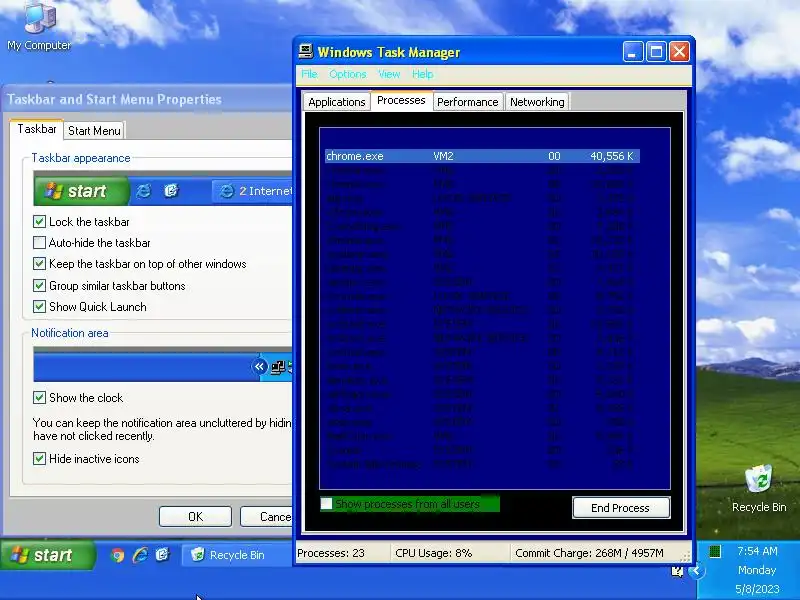Uncheck Hide inactive icons
This screenshot has height=600, width=800.
point(39,459)
